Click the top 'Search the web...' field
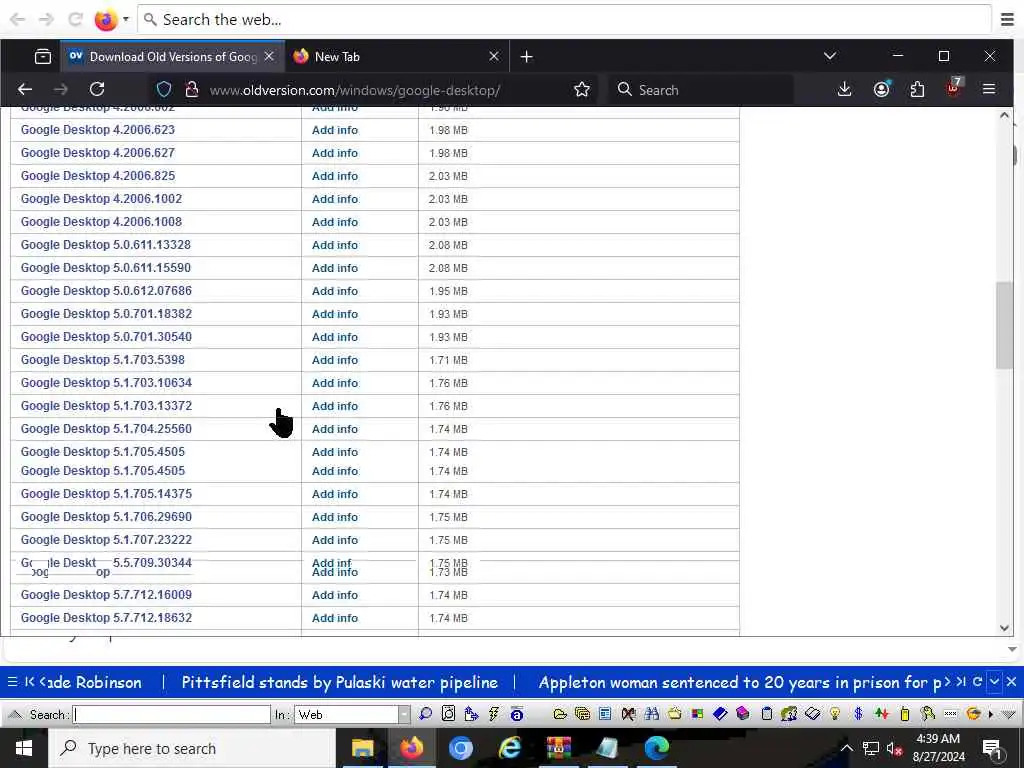This screenshot has width=1024, height=768. click(564, 20)
